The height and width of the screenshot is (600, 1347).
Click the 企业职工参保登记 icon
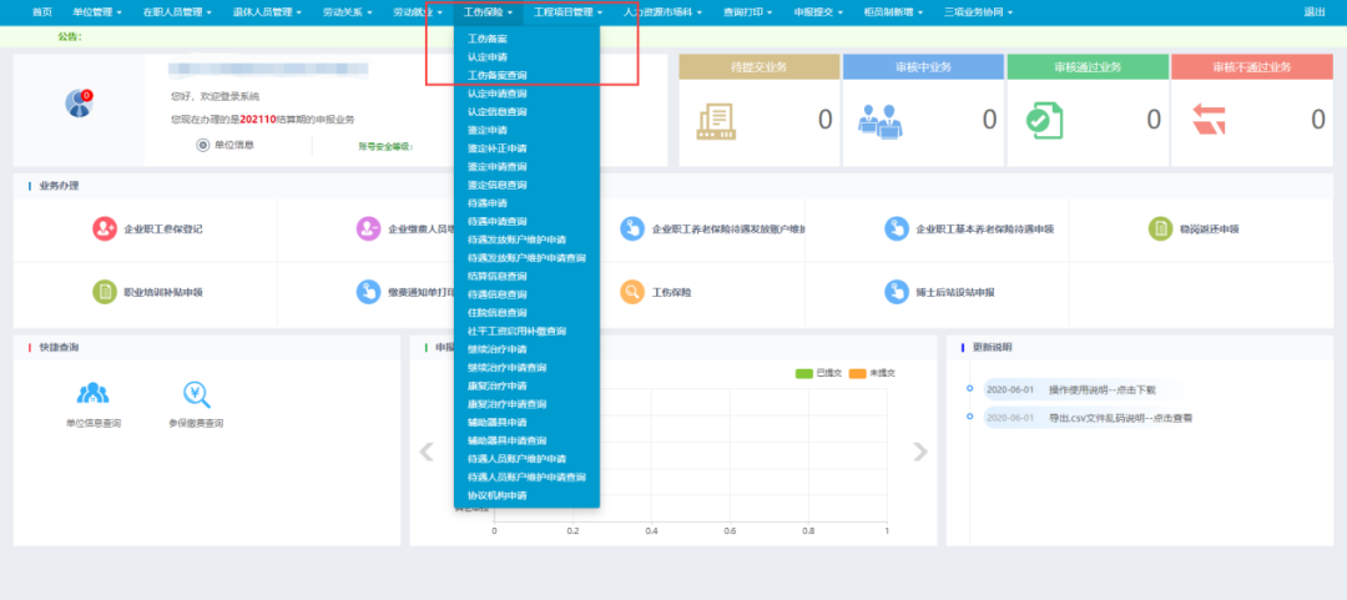(x=105, y=229)
